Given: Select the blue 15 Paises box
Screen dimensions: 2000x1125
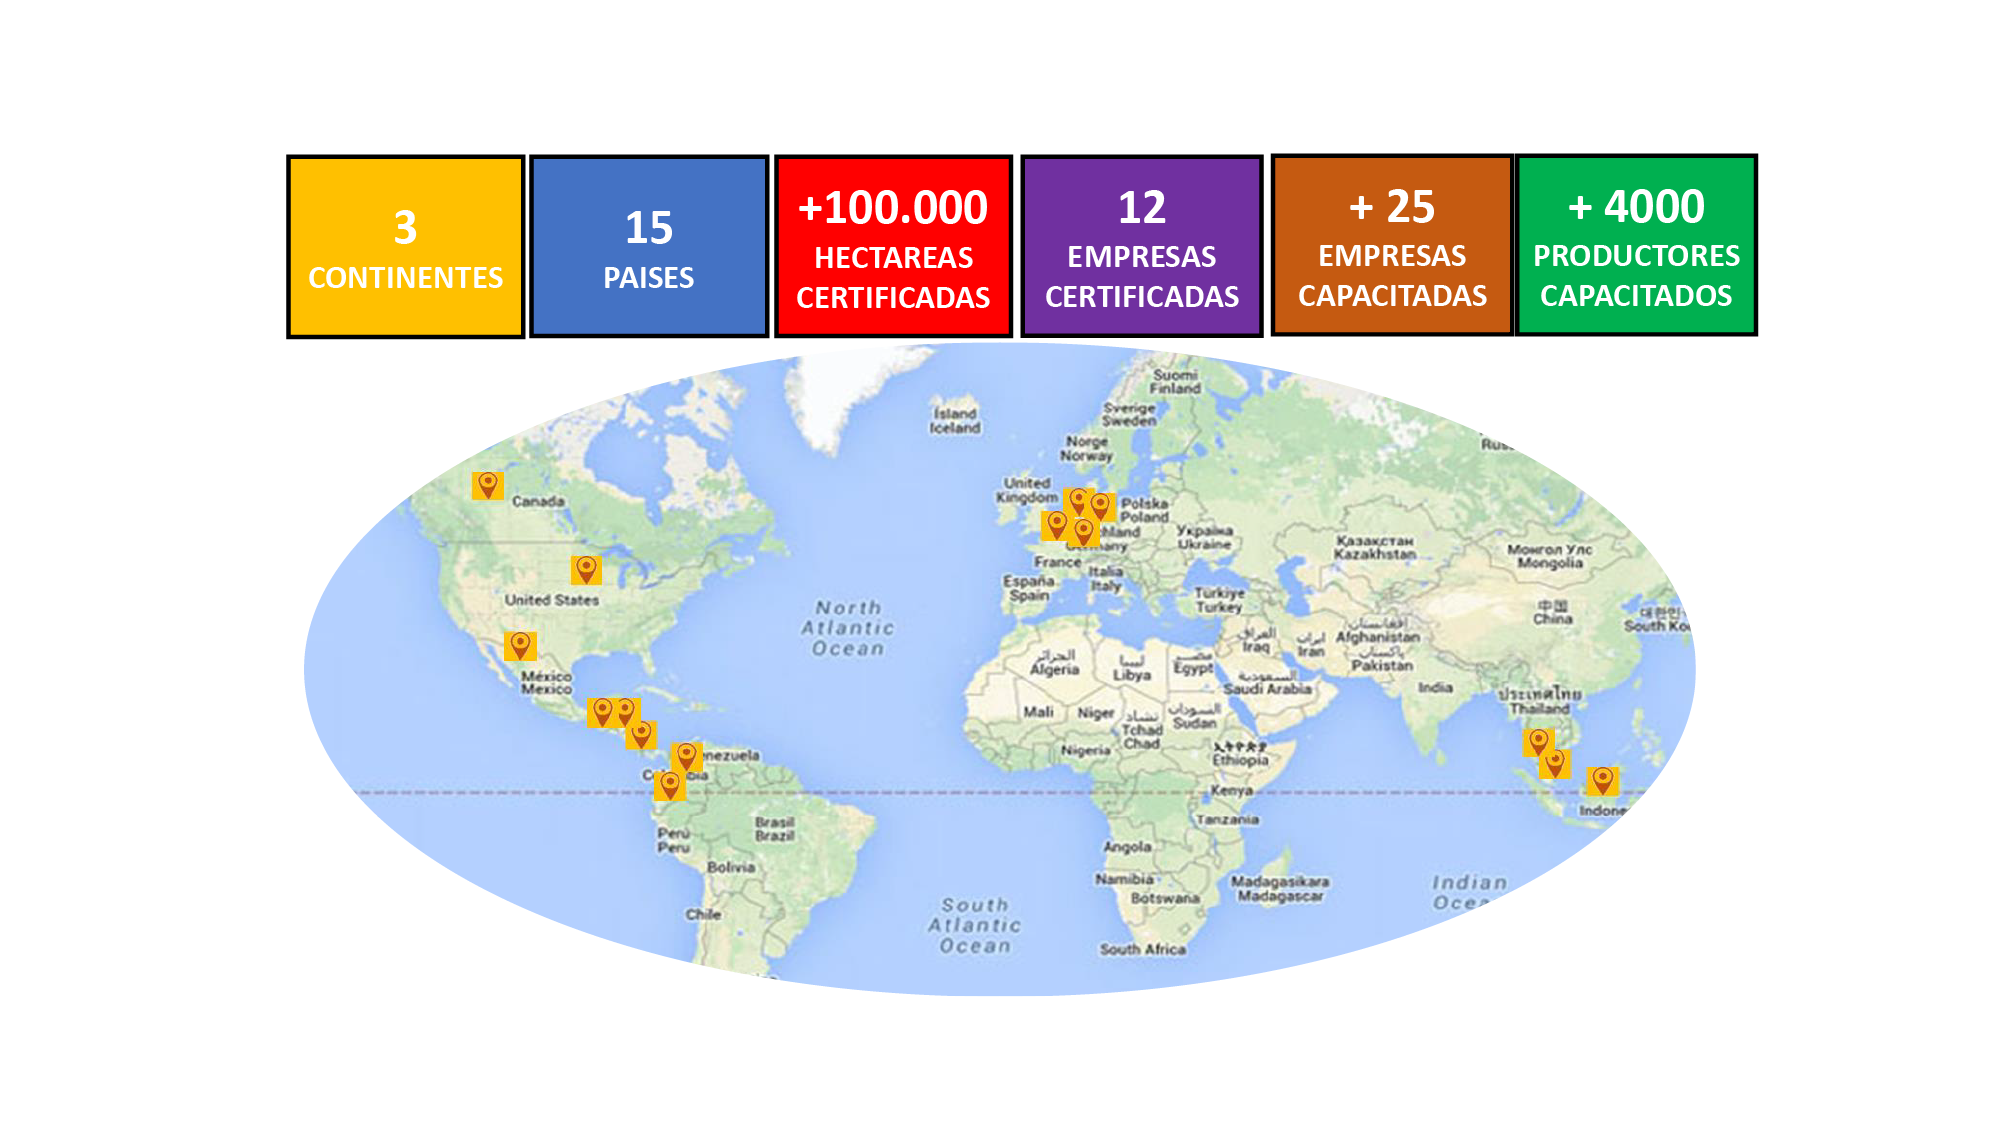Looking at the screenshot, I should (649, 246).
